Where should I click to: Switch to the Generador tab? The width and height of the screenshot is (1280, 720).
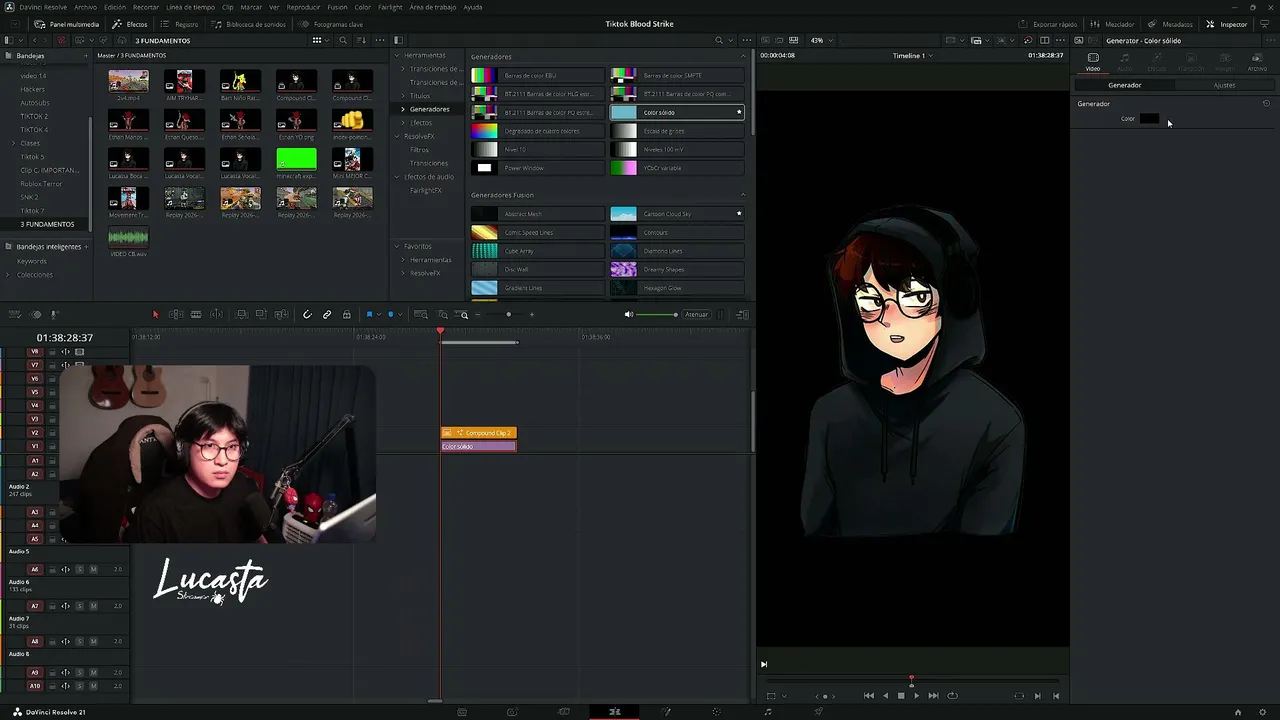(x=1124, y=85)
